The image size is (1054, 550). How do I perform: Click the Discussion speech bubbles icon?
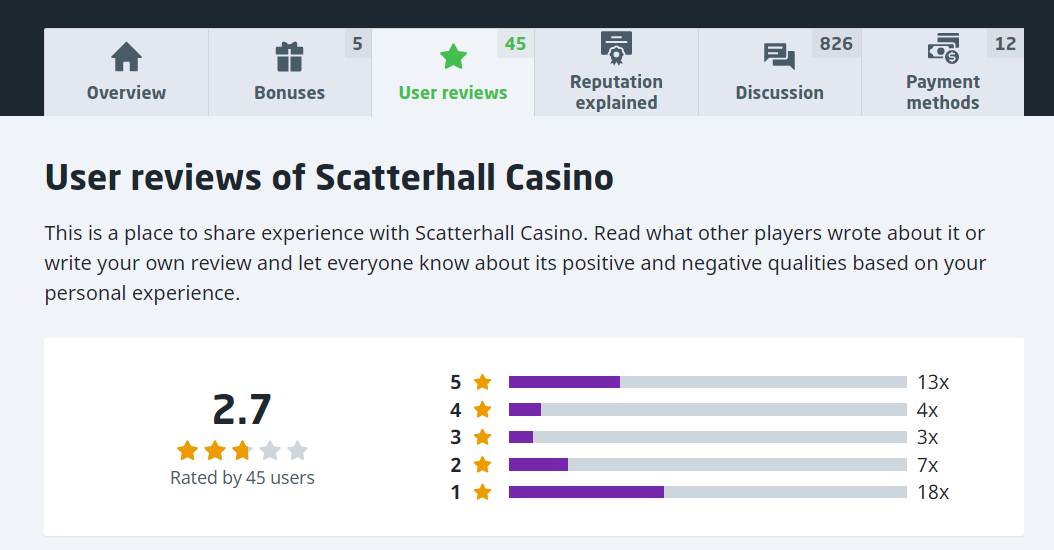pyautogui.click(x=779, y=56)
